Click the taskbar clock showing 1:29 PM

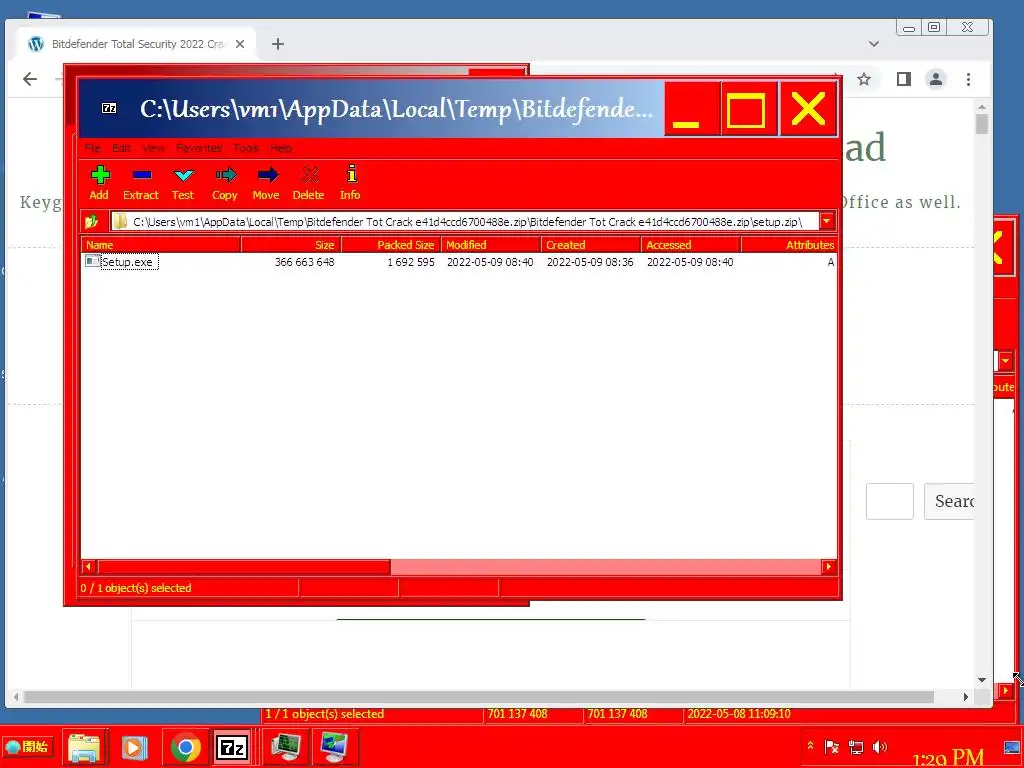pos(948,758)
